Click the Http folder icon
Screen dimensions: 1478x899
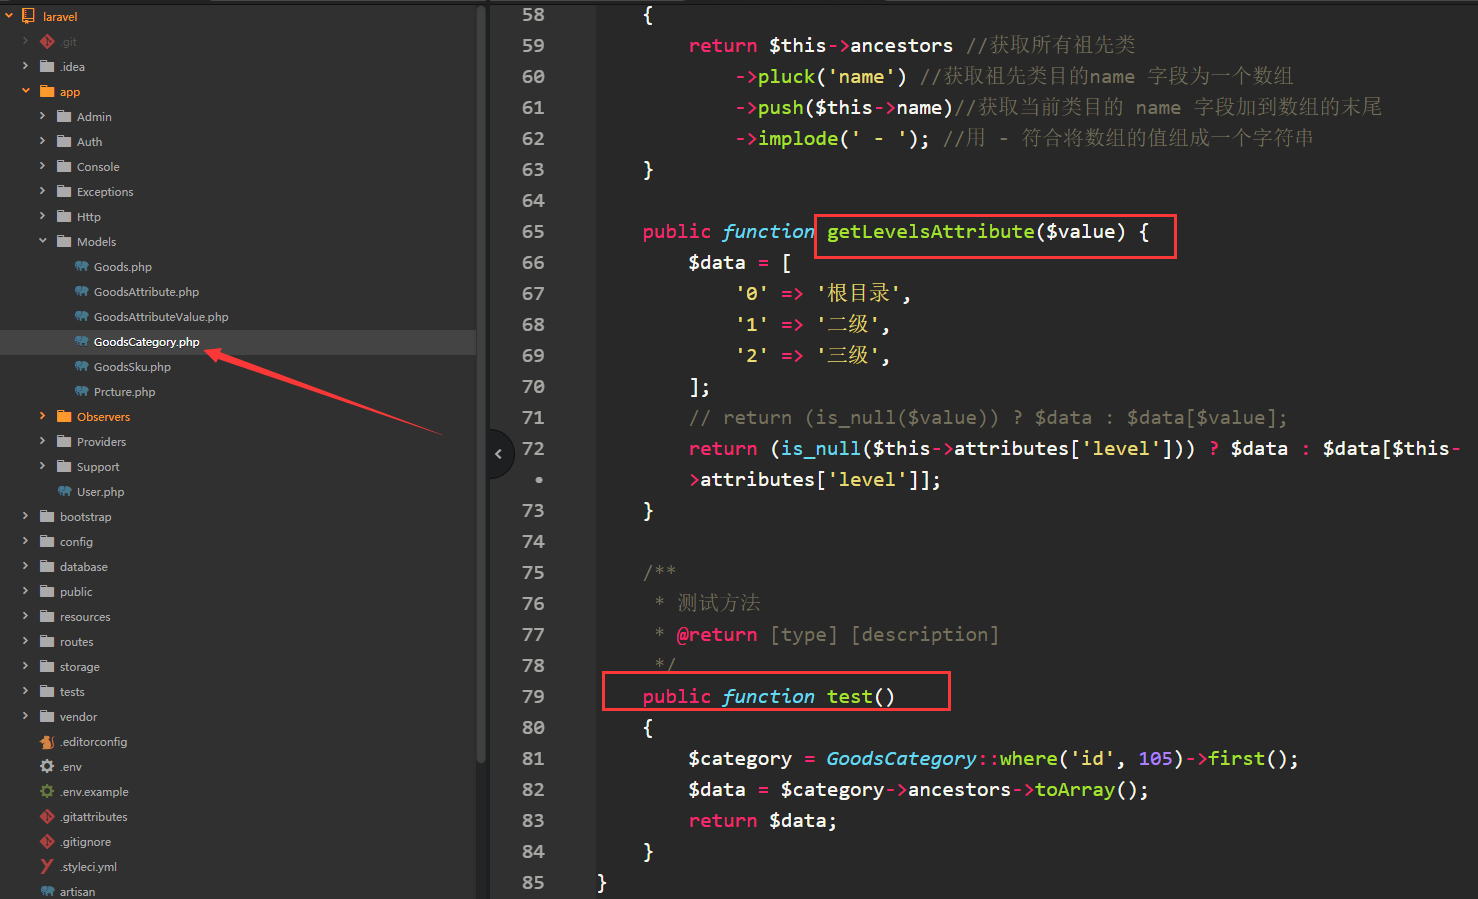tap(64, 216)
